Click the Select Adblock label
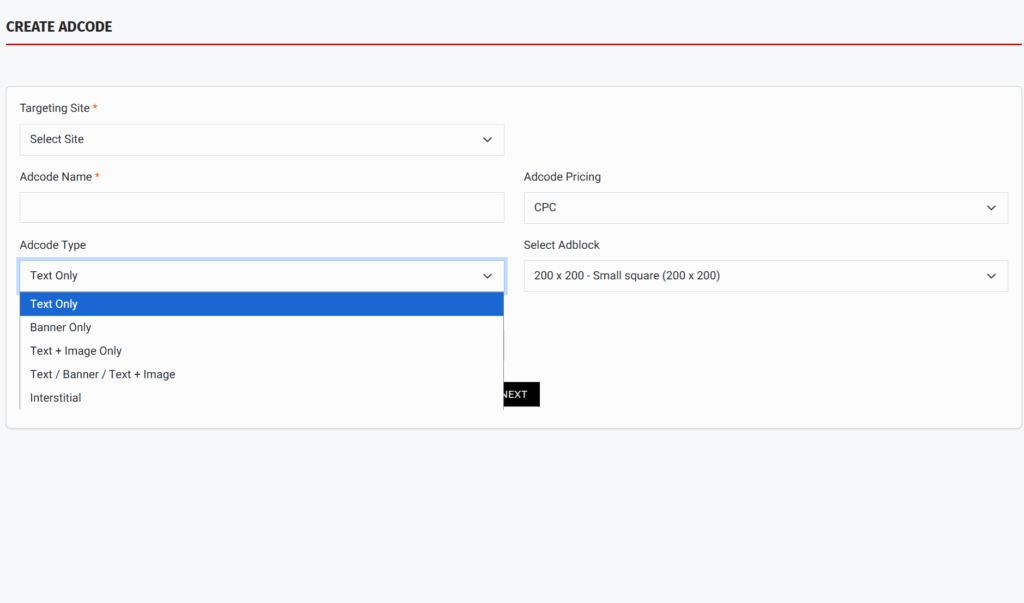This screenshot has height=603, width=1024. [x=561, y=245]
